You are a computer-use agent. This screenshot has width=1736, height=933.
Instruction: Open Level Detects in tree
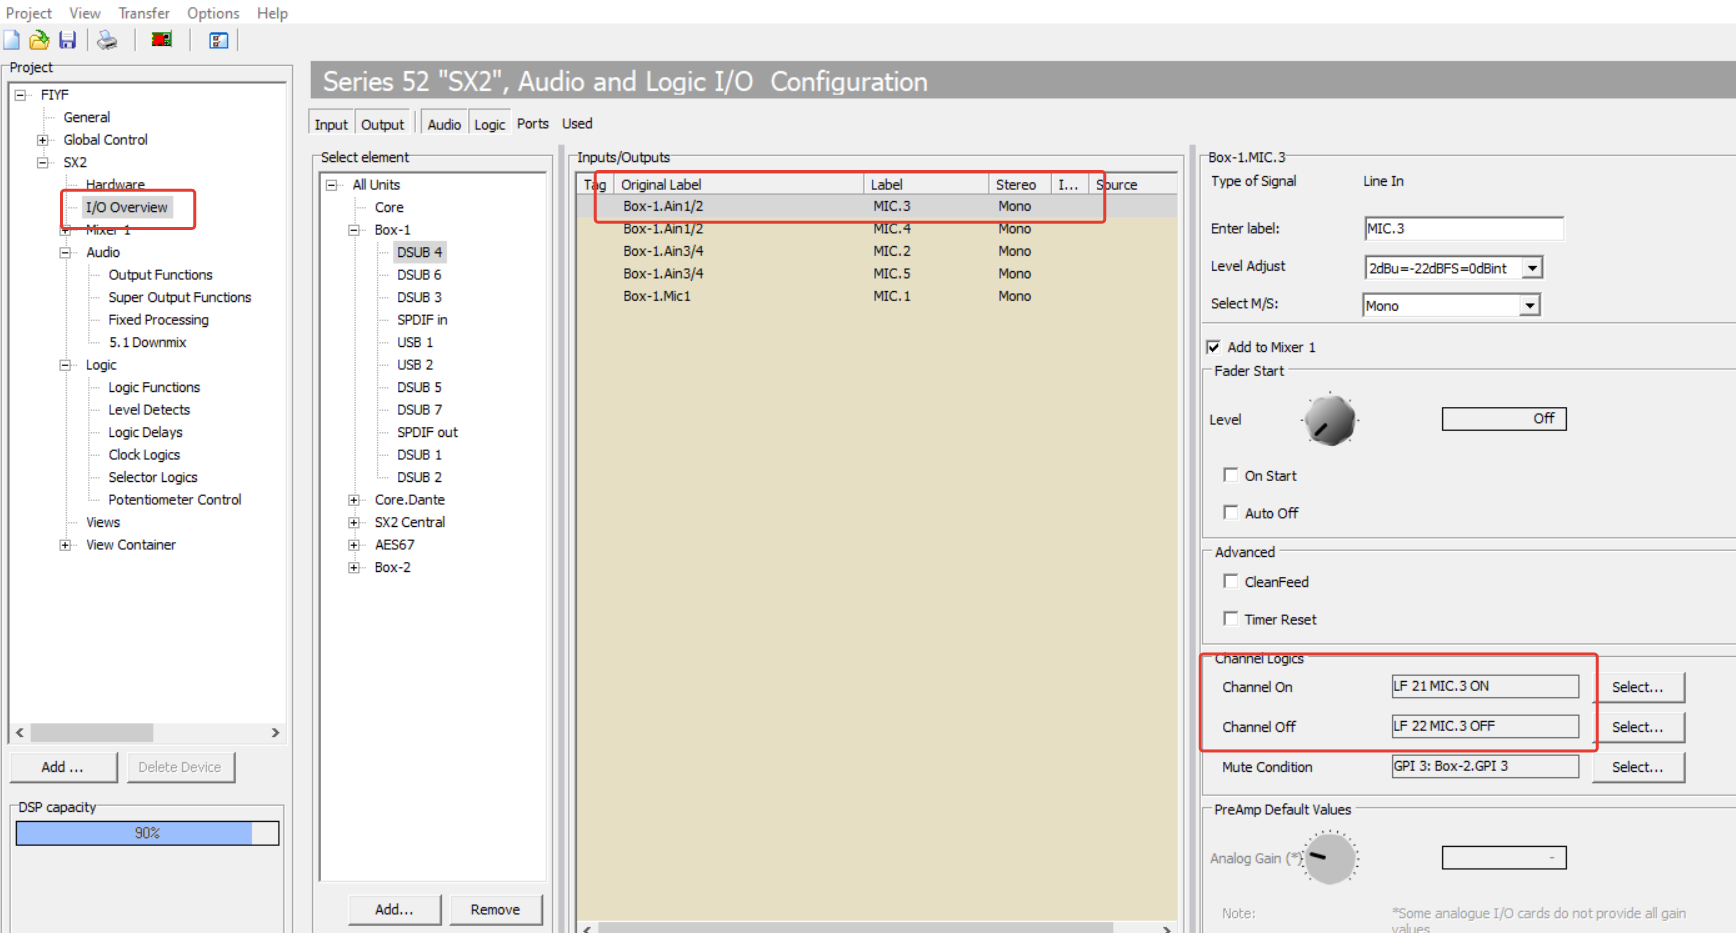(149, 410)
